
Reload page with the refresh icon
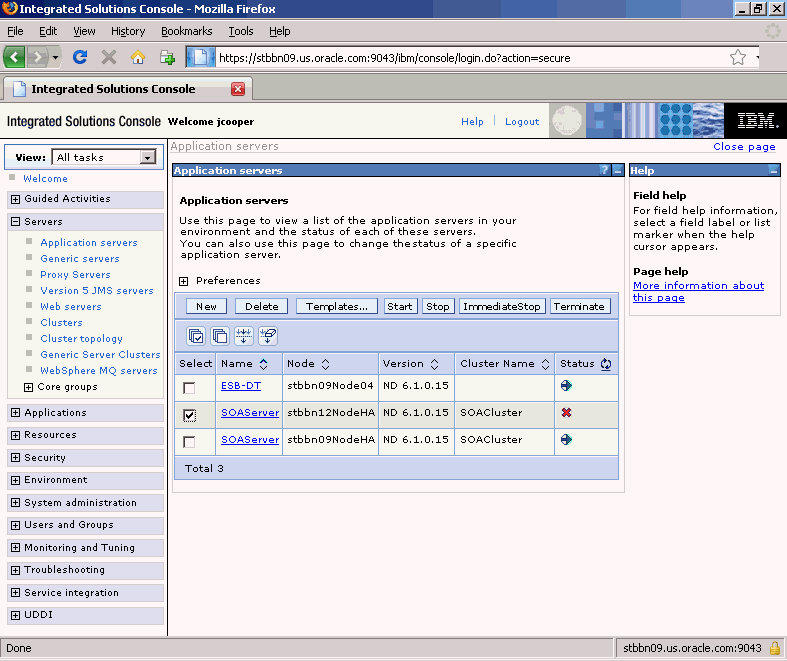tap(80, 57)
